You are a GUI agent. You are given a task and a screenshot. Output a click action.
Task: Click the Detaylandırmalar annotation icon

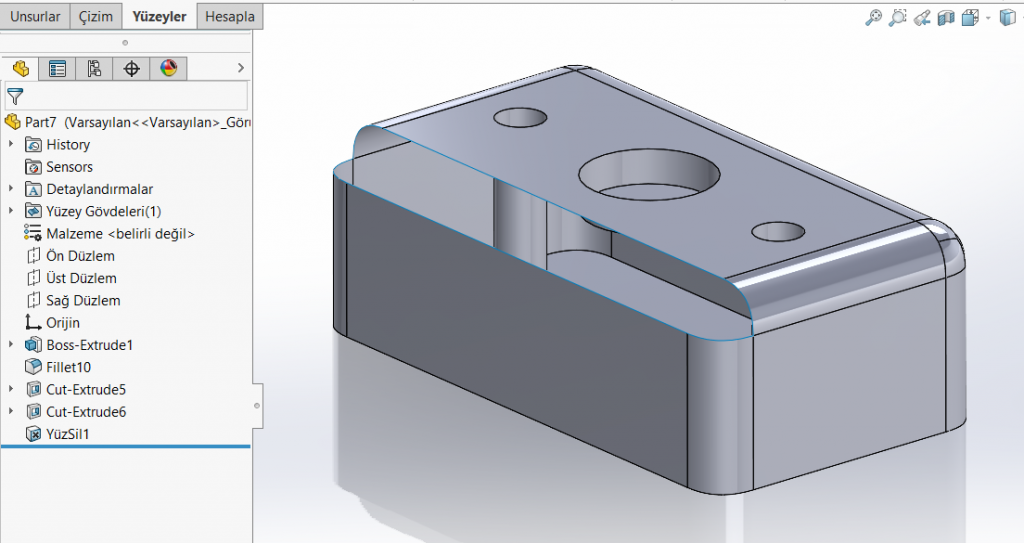(33, 189)
